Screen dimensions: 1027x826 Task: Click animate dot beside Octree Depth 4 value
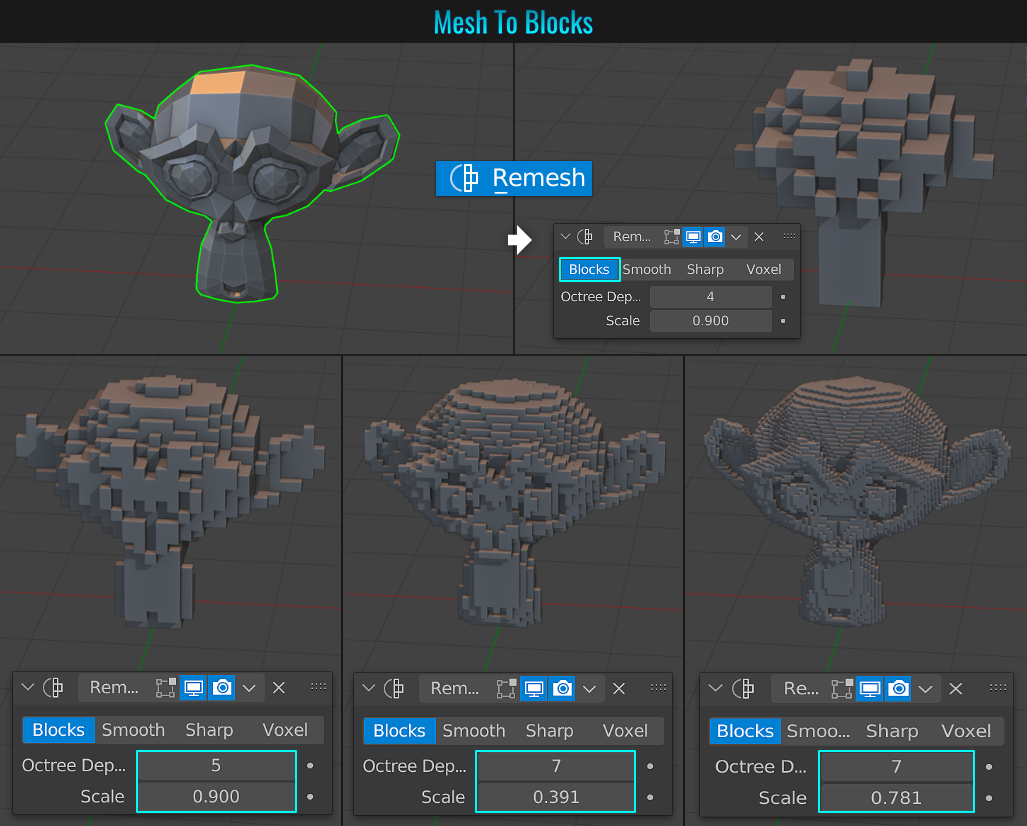783,297
